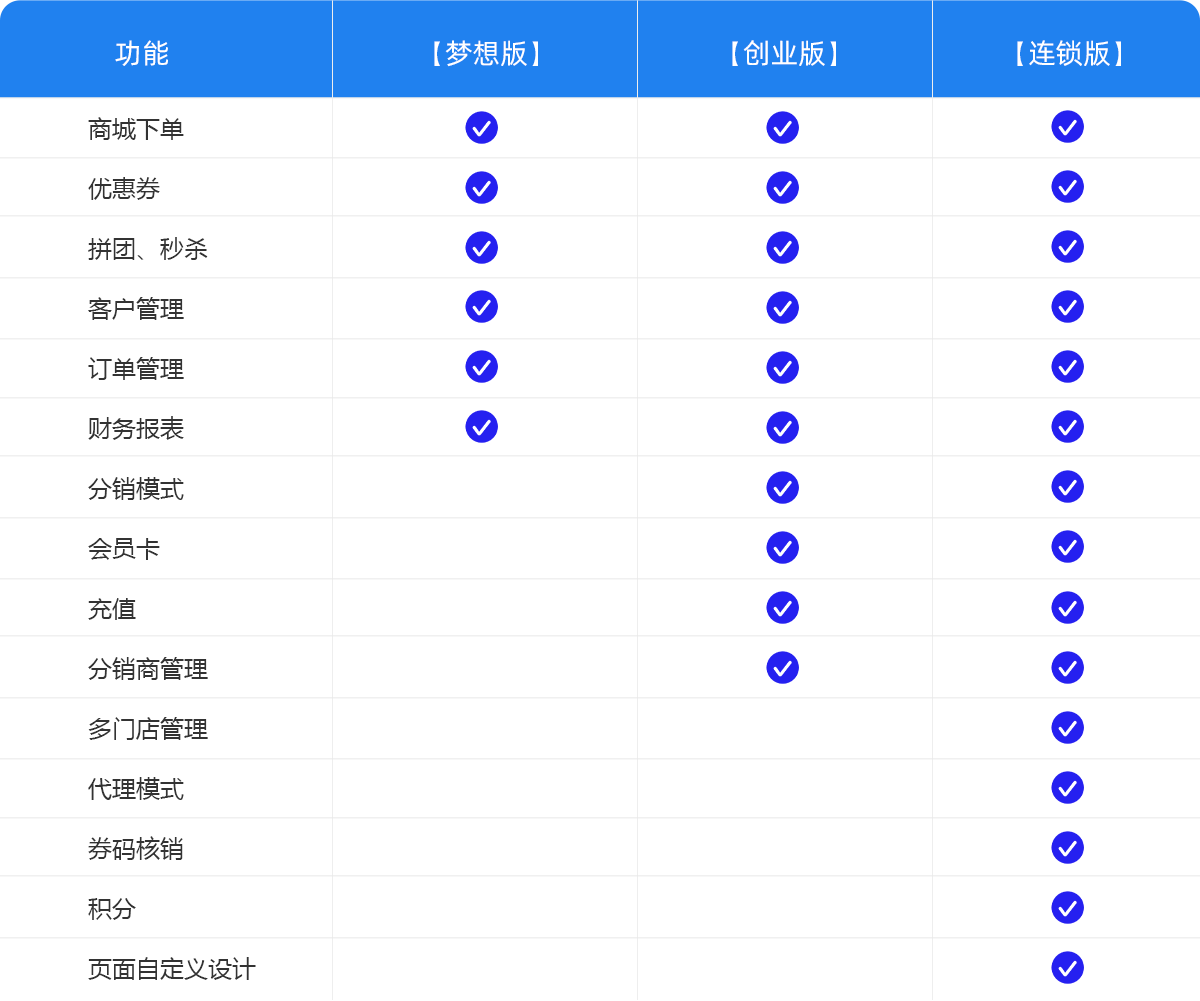Image resolution: width=1200 pixels, height=1001 pixels.
Task: Click the 代理模式 feature label
Action: 136,789
